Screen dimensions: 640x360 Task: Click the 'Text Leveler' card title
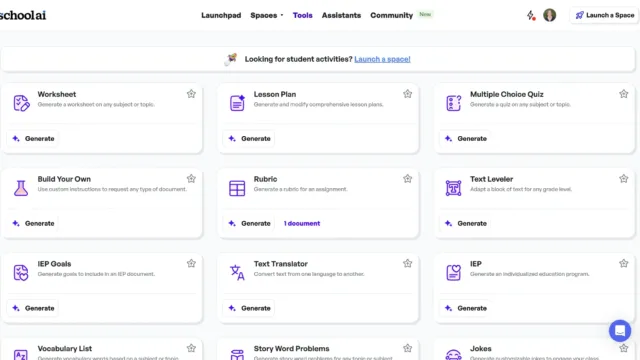[491, 179]
